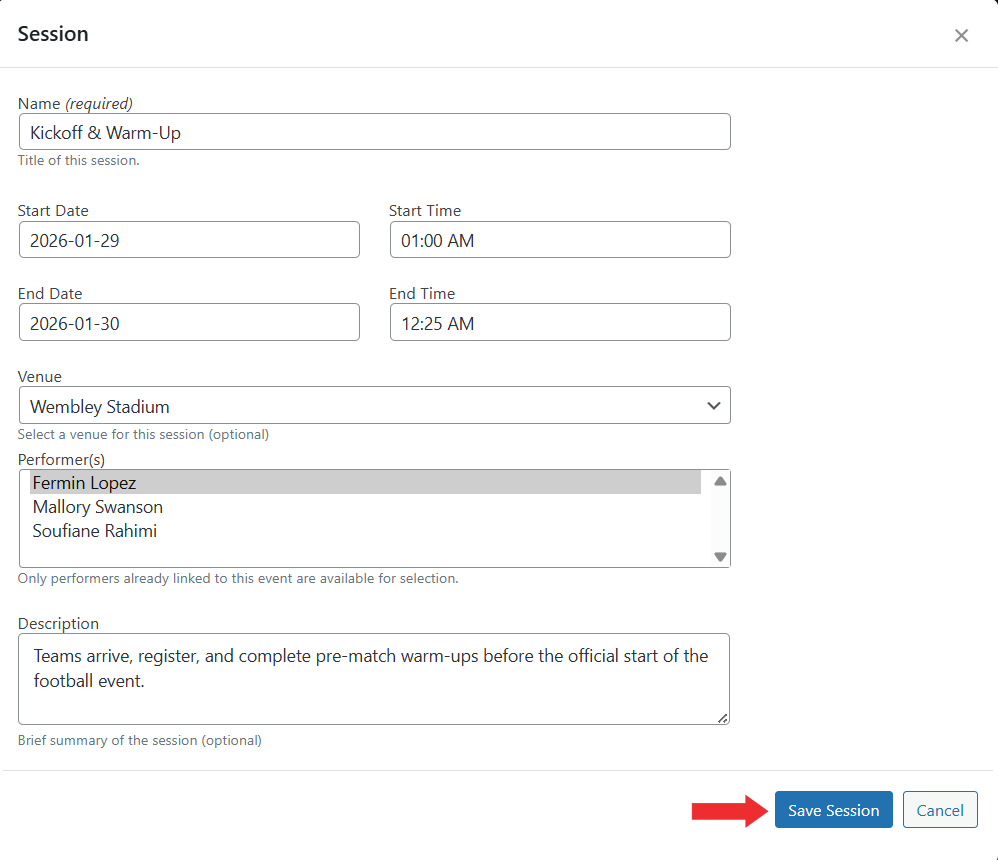Select the End Date field
The image size is (998, 860).
188,323
